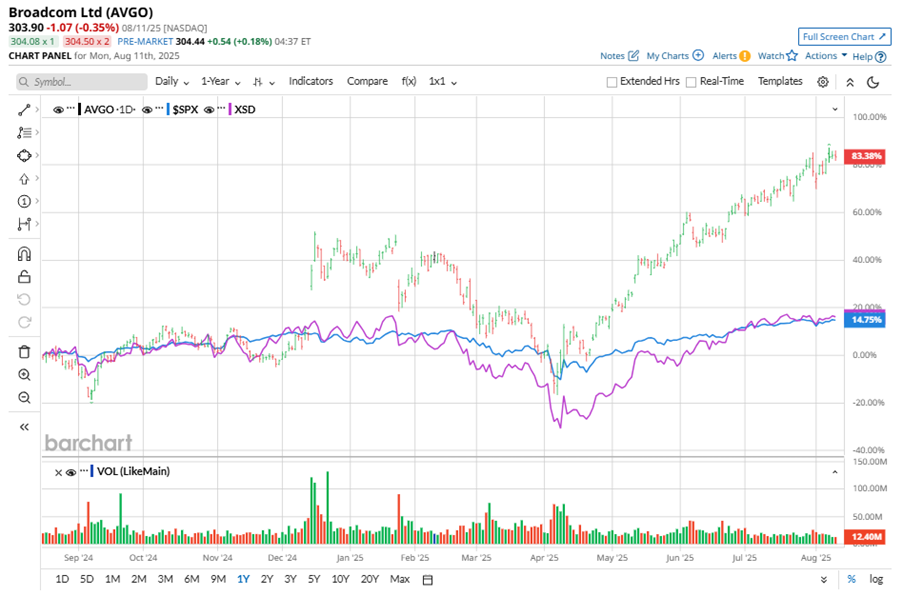Click the $SPX blue color marker
Image resolution: width=903 pixels, height=596 pixels.
click(168, 109)
